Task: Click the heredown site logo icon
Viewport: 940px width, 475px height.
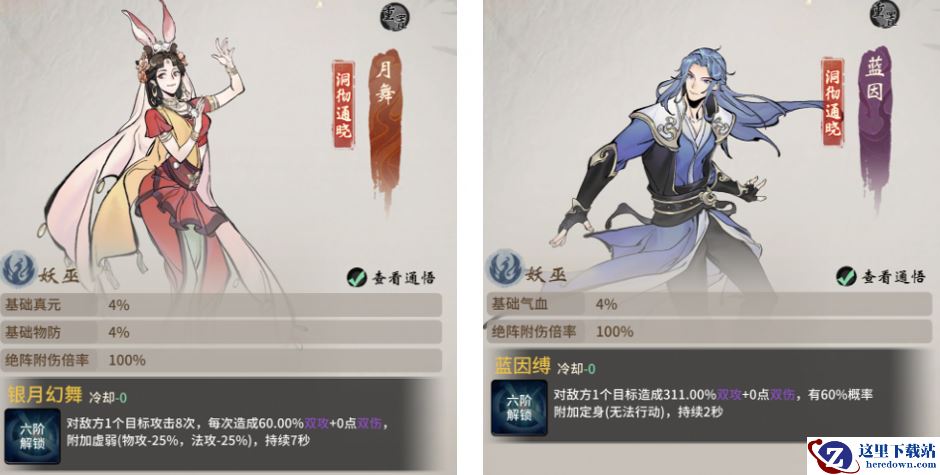Action: [832, 455]
